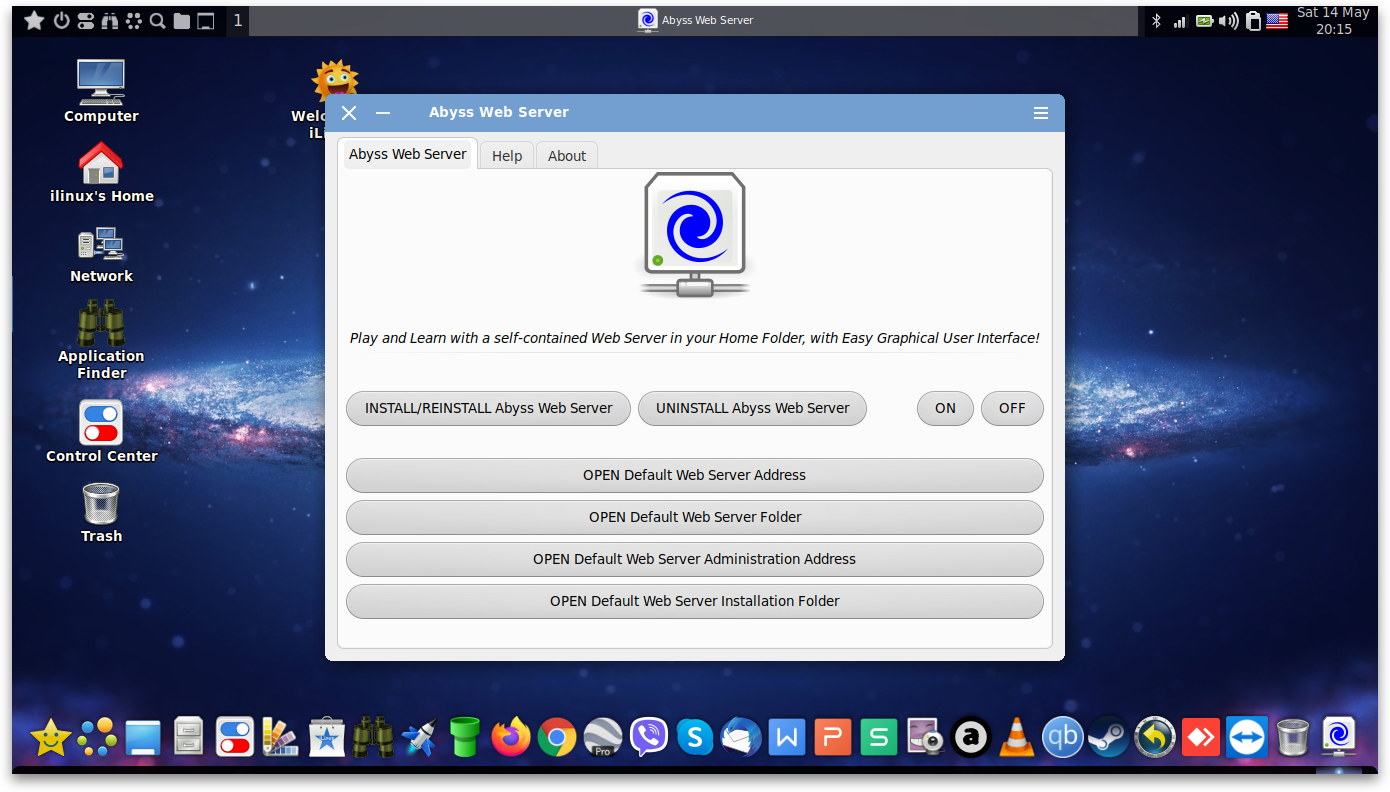Open Default Web Server Installation Folder

click(695, 601)
